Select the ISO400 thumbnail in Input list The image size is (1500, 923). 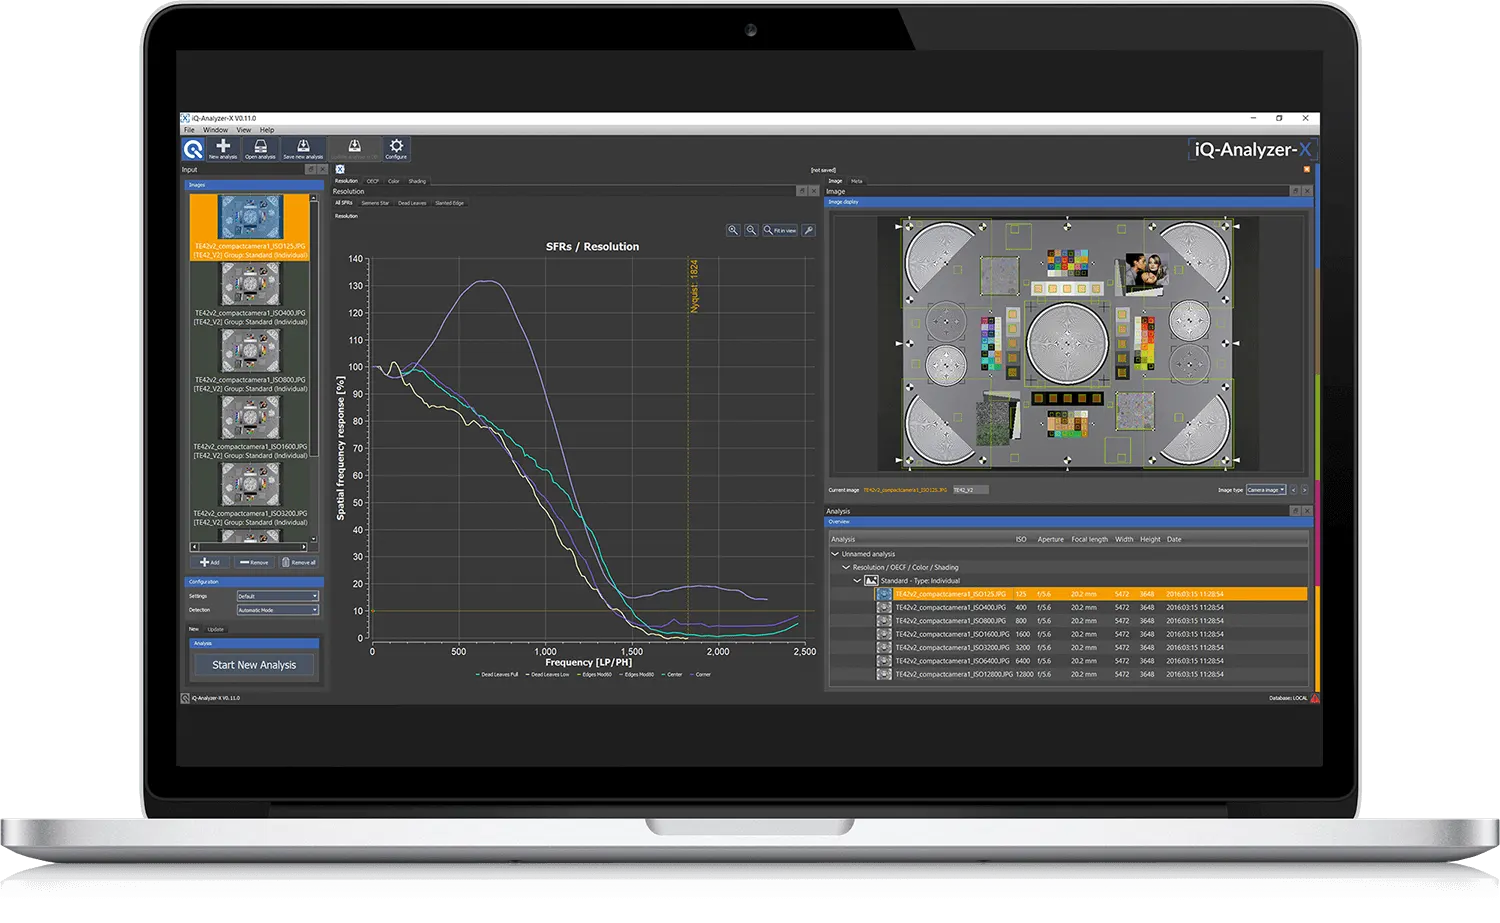tap(250, 294)
